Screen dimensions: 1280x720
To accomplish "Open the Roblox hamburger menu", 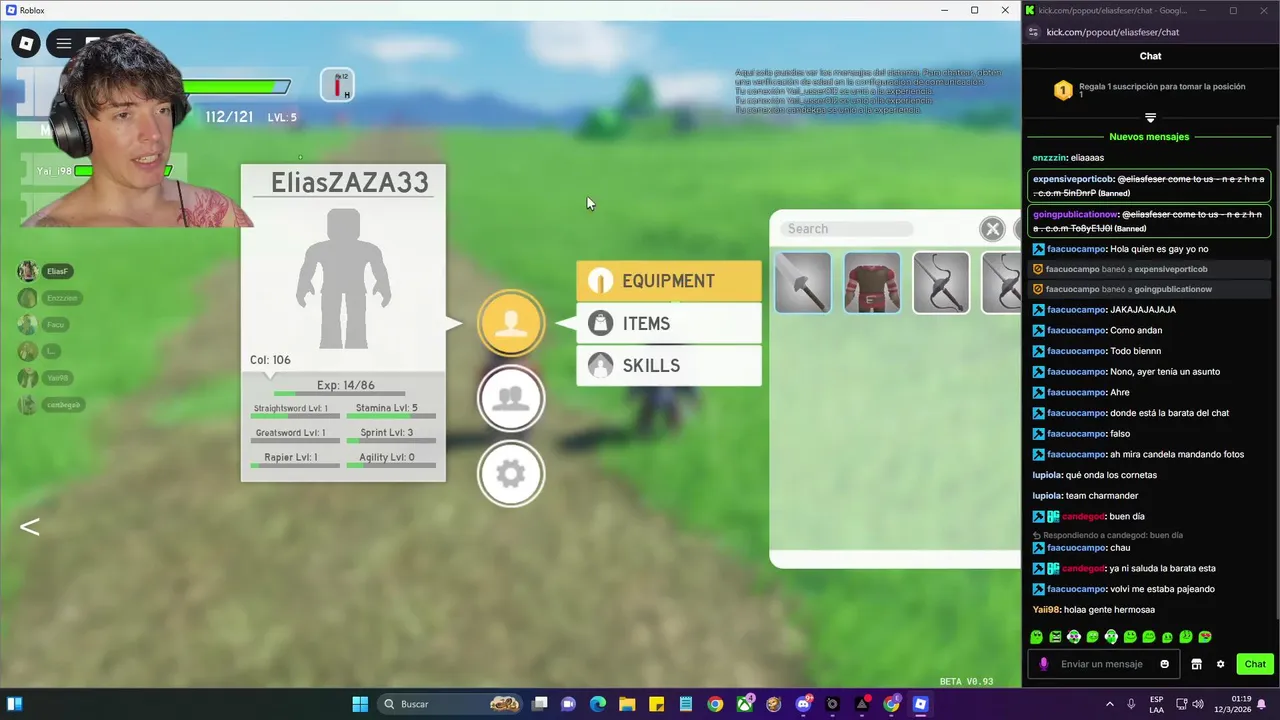I will click(64, 43).
